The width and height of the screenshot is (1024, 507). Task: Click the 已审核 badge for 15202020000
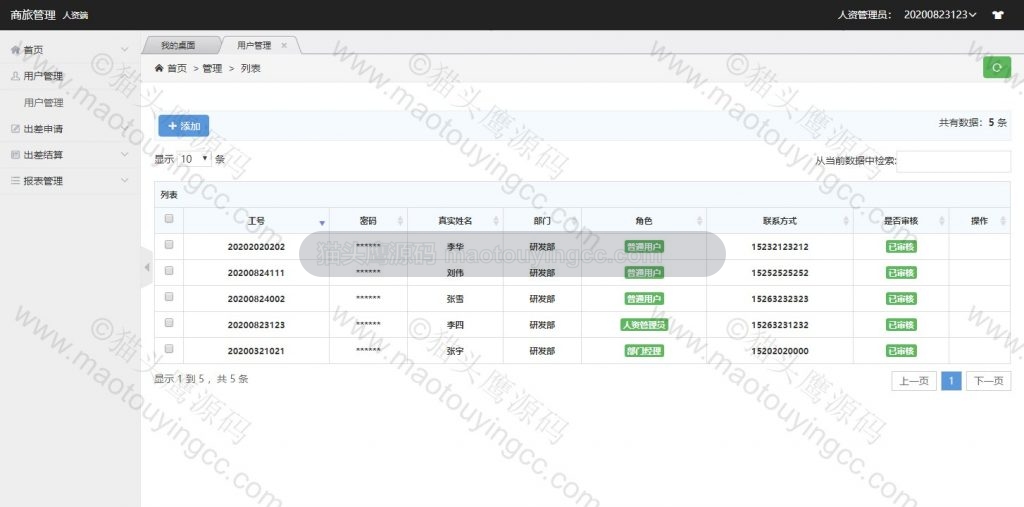(901, 351)
